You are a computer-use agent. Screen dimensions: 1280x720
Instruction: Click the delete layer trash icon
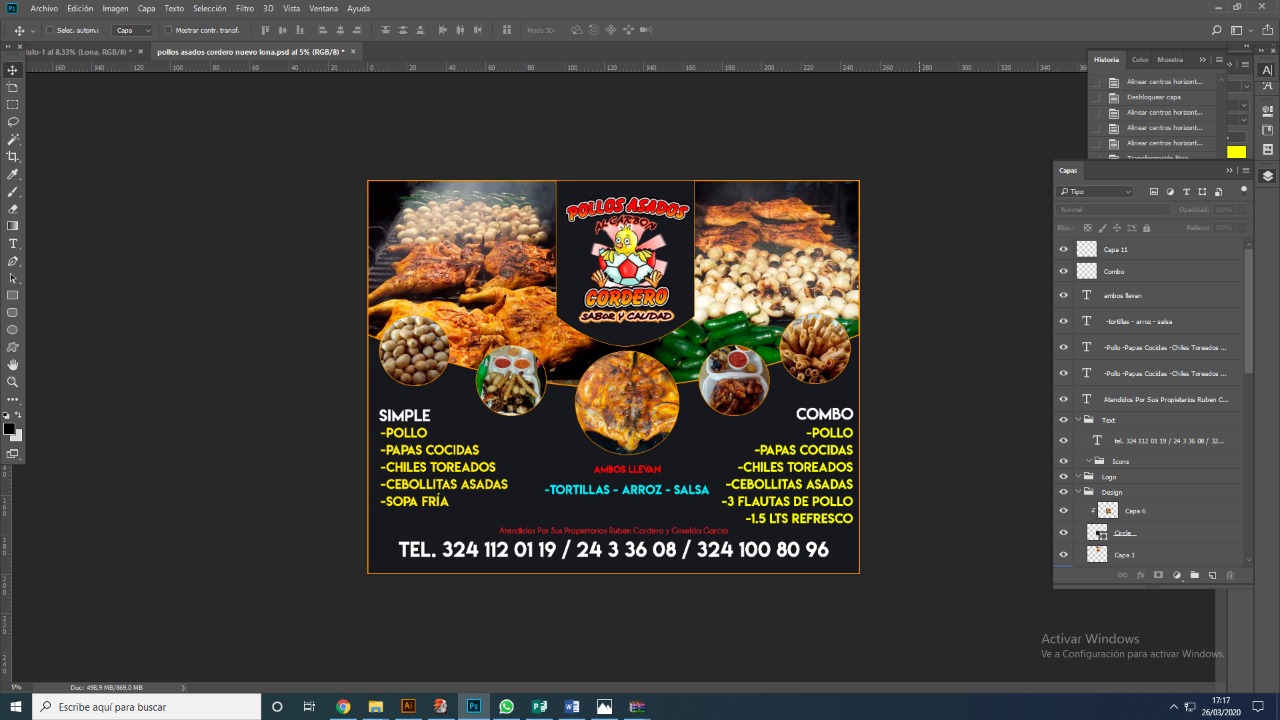(x=1230, y=575)
